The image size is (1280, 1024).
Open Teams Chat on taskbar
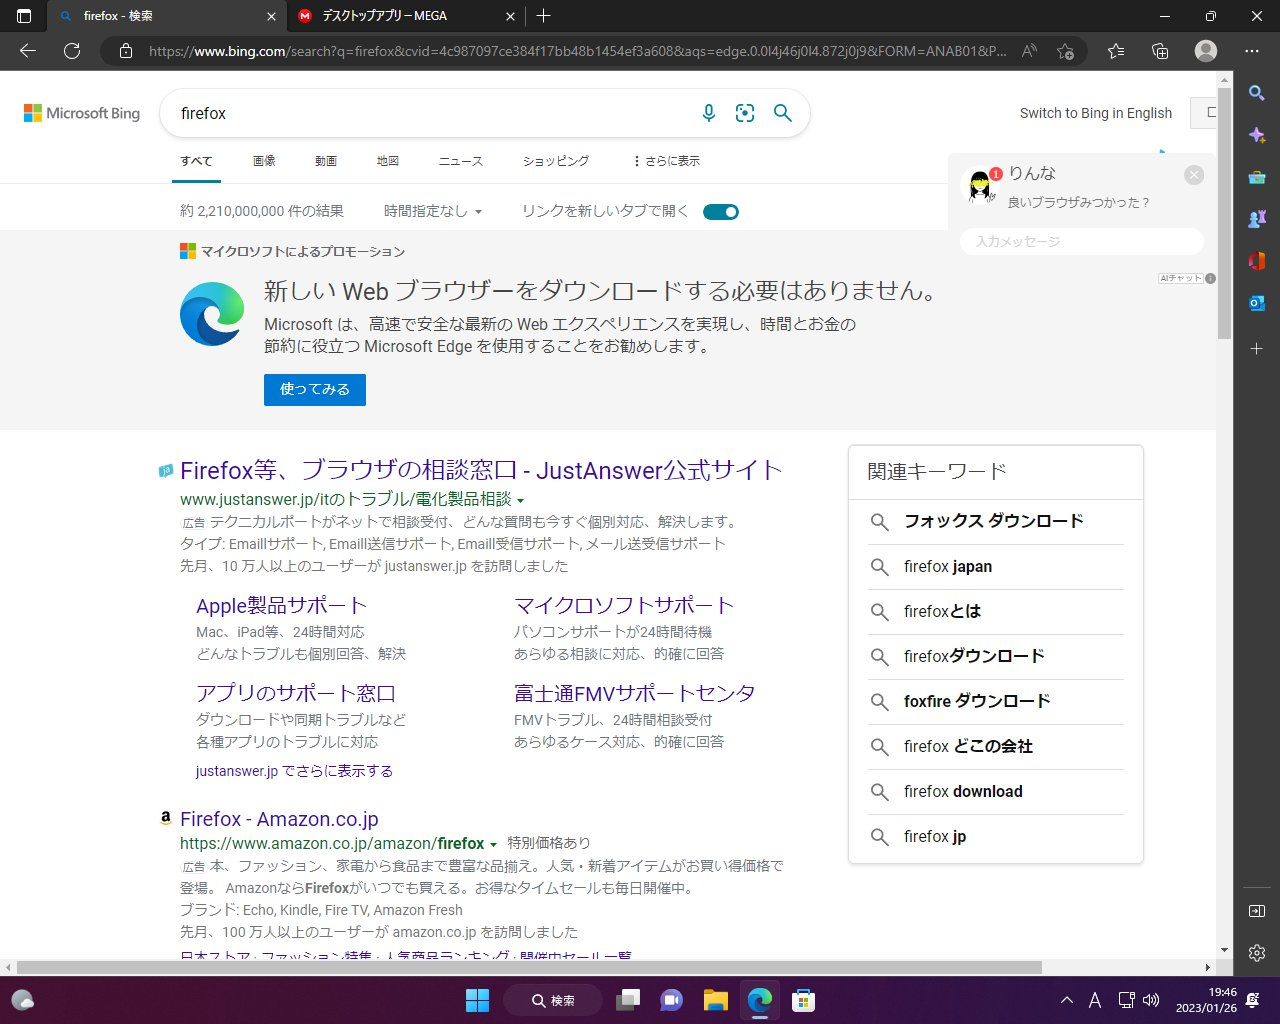click(671, 1000)
